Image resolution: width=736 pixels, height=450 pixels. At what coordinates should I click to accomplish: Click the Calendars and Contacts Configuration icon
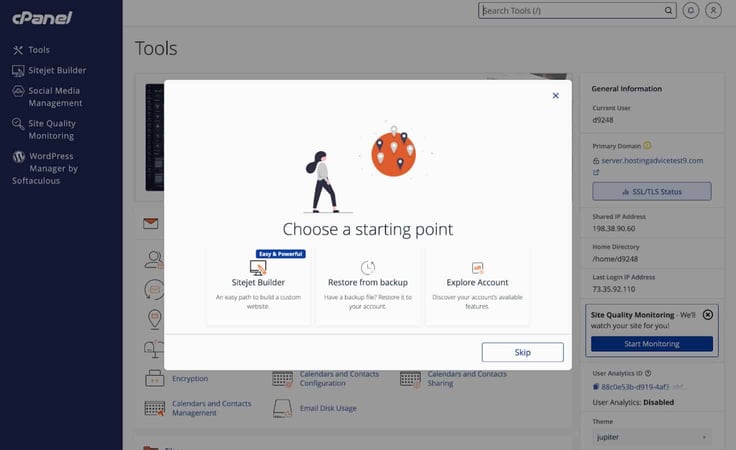click(283, 379)
